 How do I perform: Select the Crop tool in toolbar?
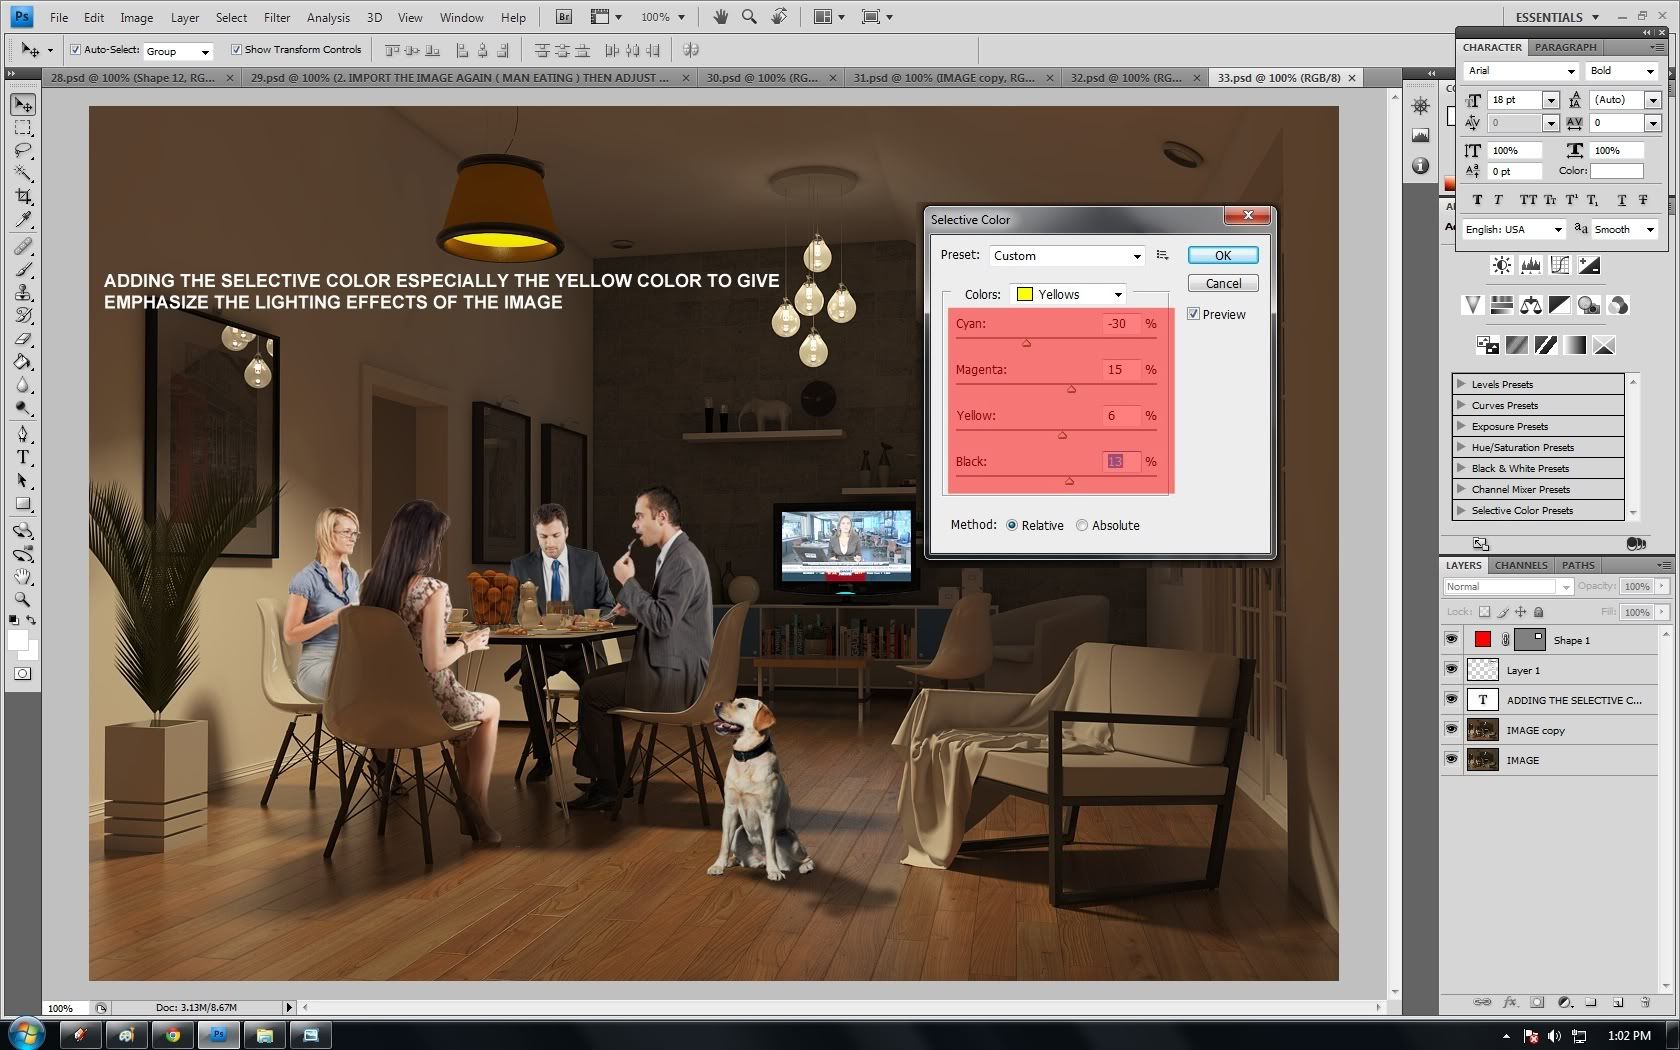click(x=23, y=197)
